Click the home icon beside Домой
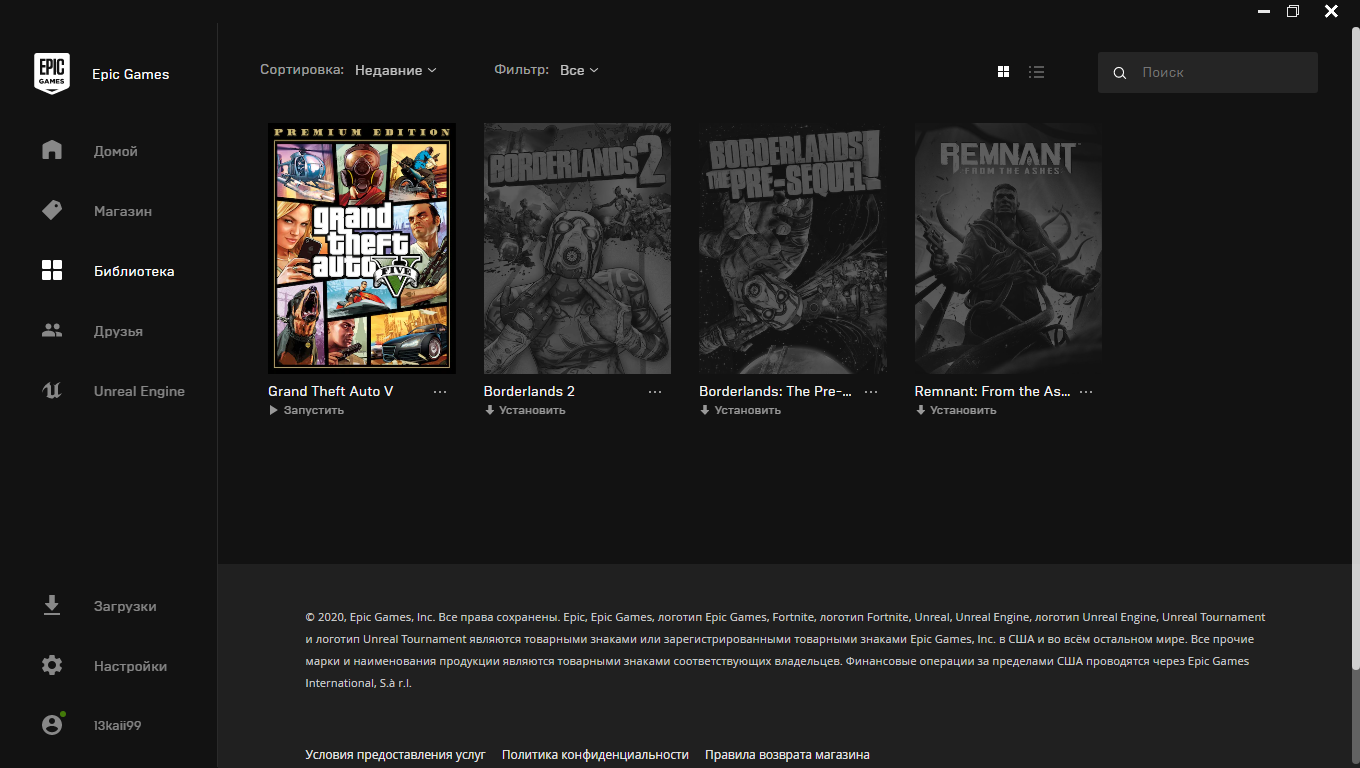Viewport: 1360px width, 768px height. pos(52,151)
